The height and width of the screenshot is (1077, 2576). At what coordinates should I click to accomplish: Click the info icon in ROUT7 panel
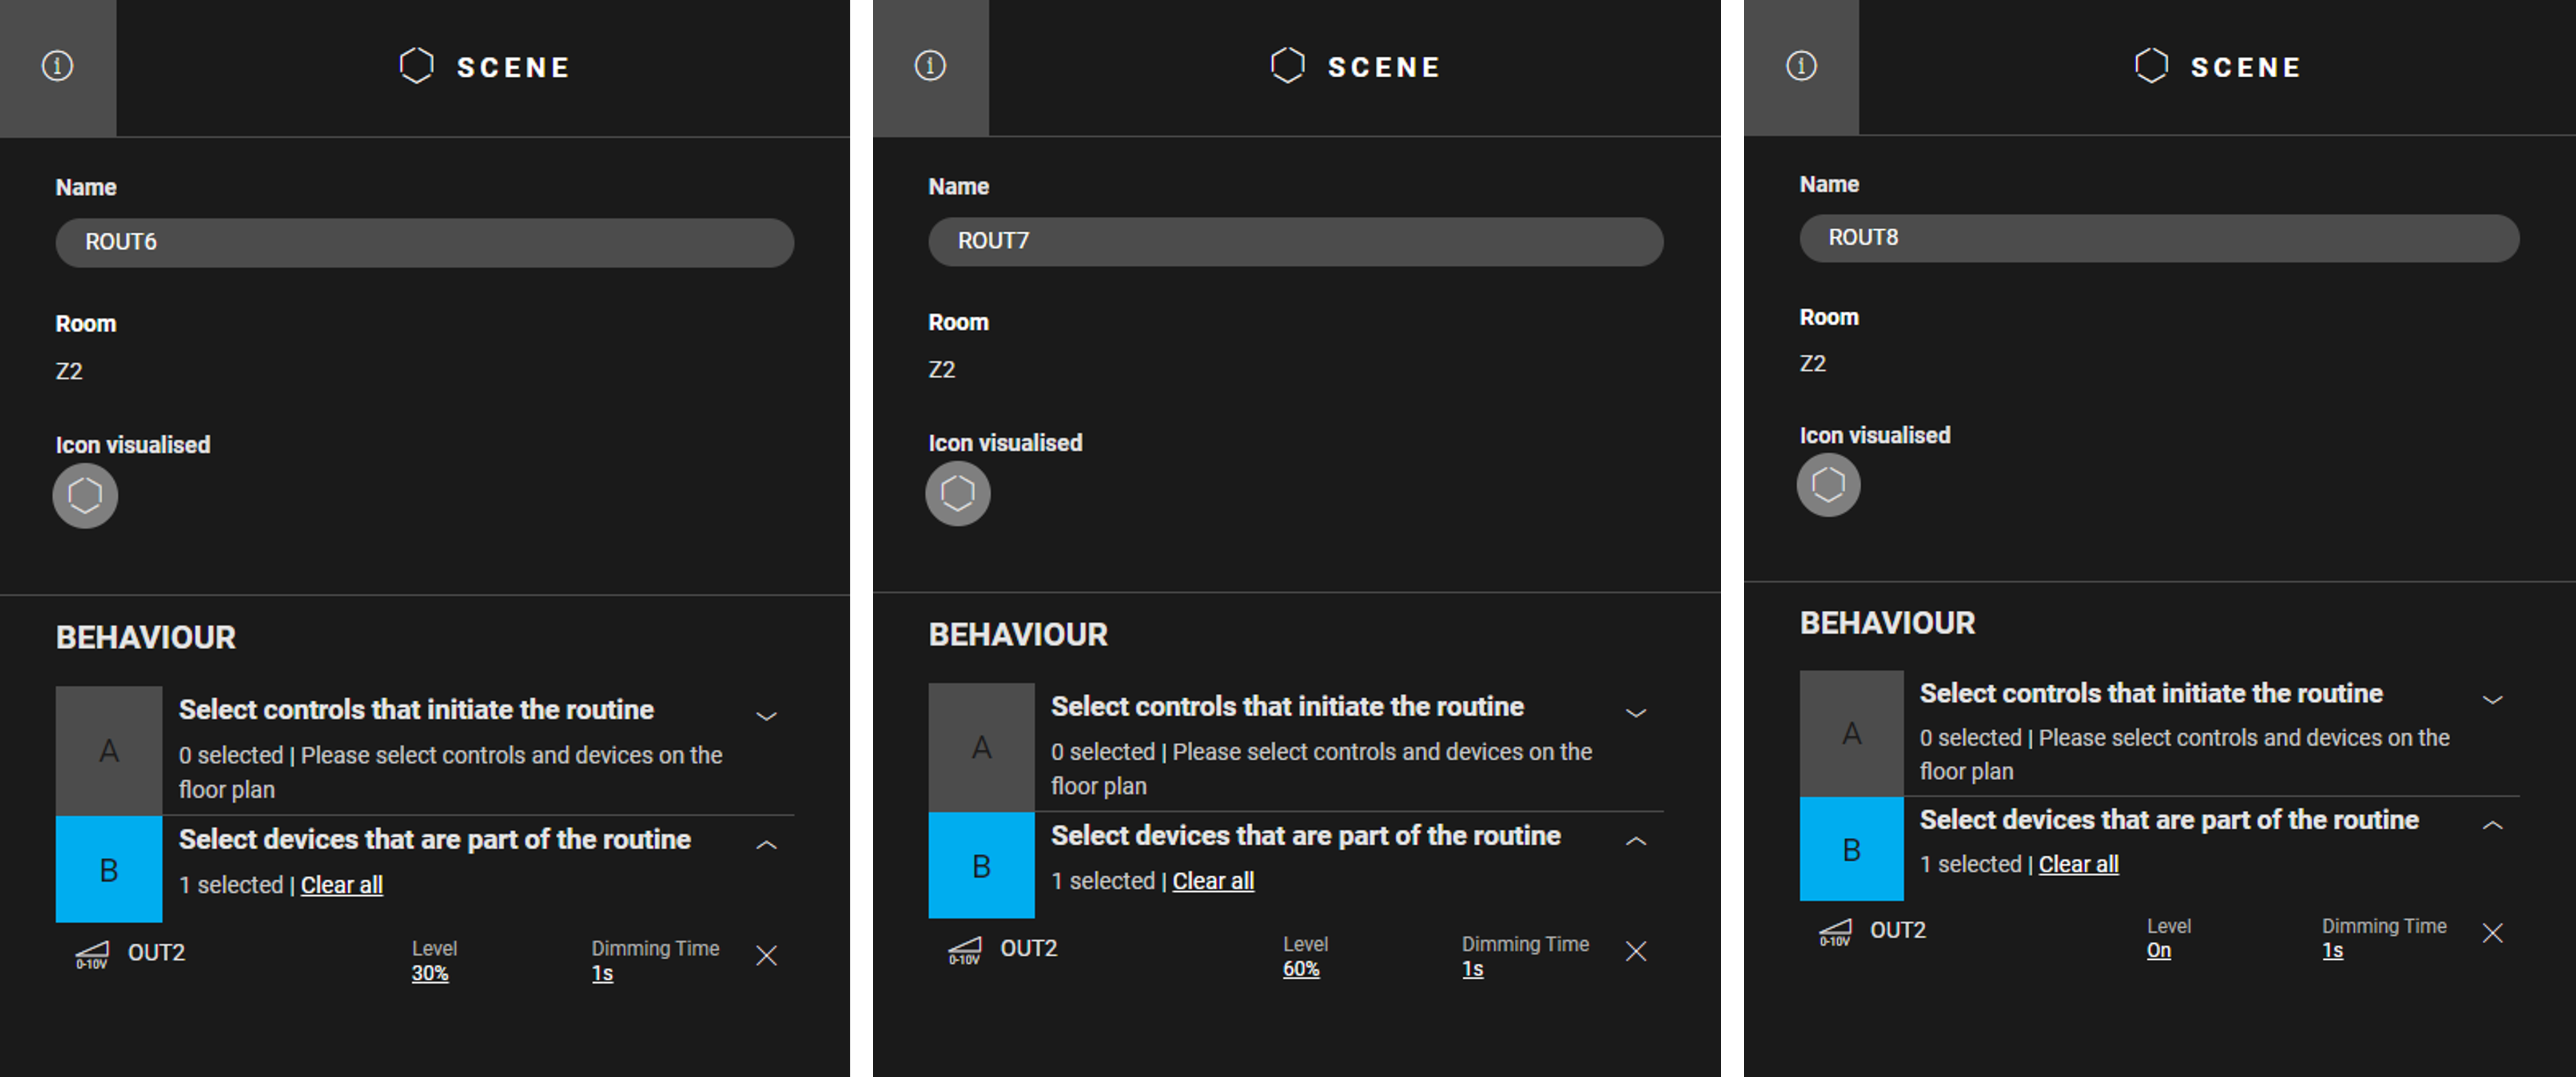click(930, 66)
